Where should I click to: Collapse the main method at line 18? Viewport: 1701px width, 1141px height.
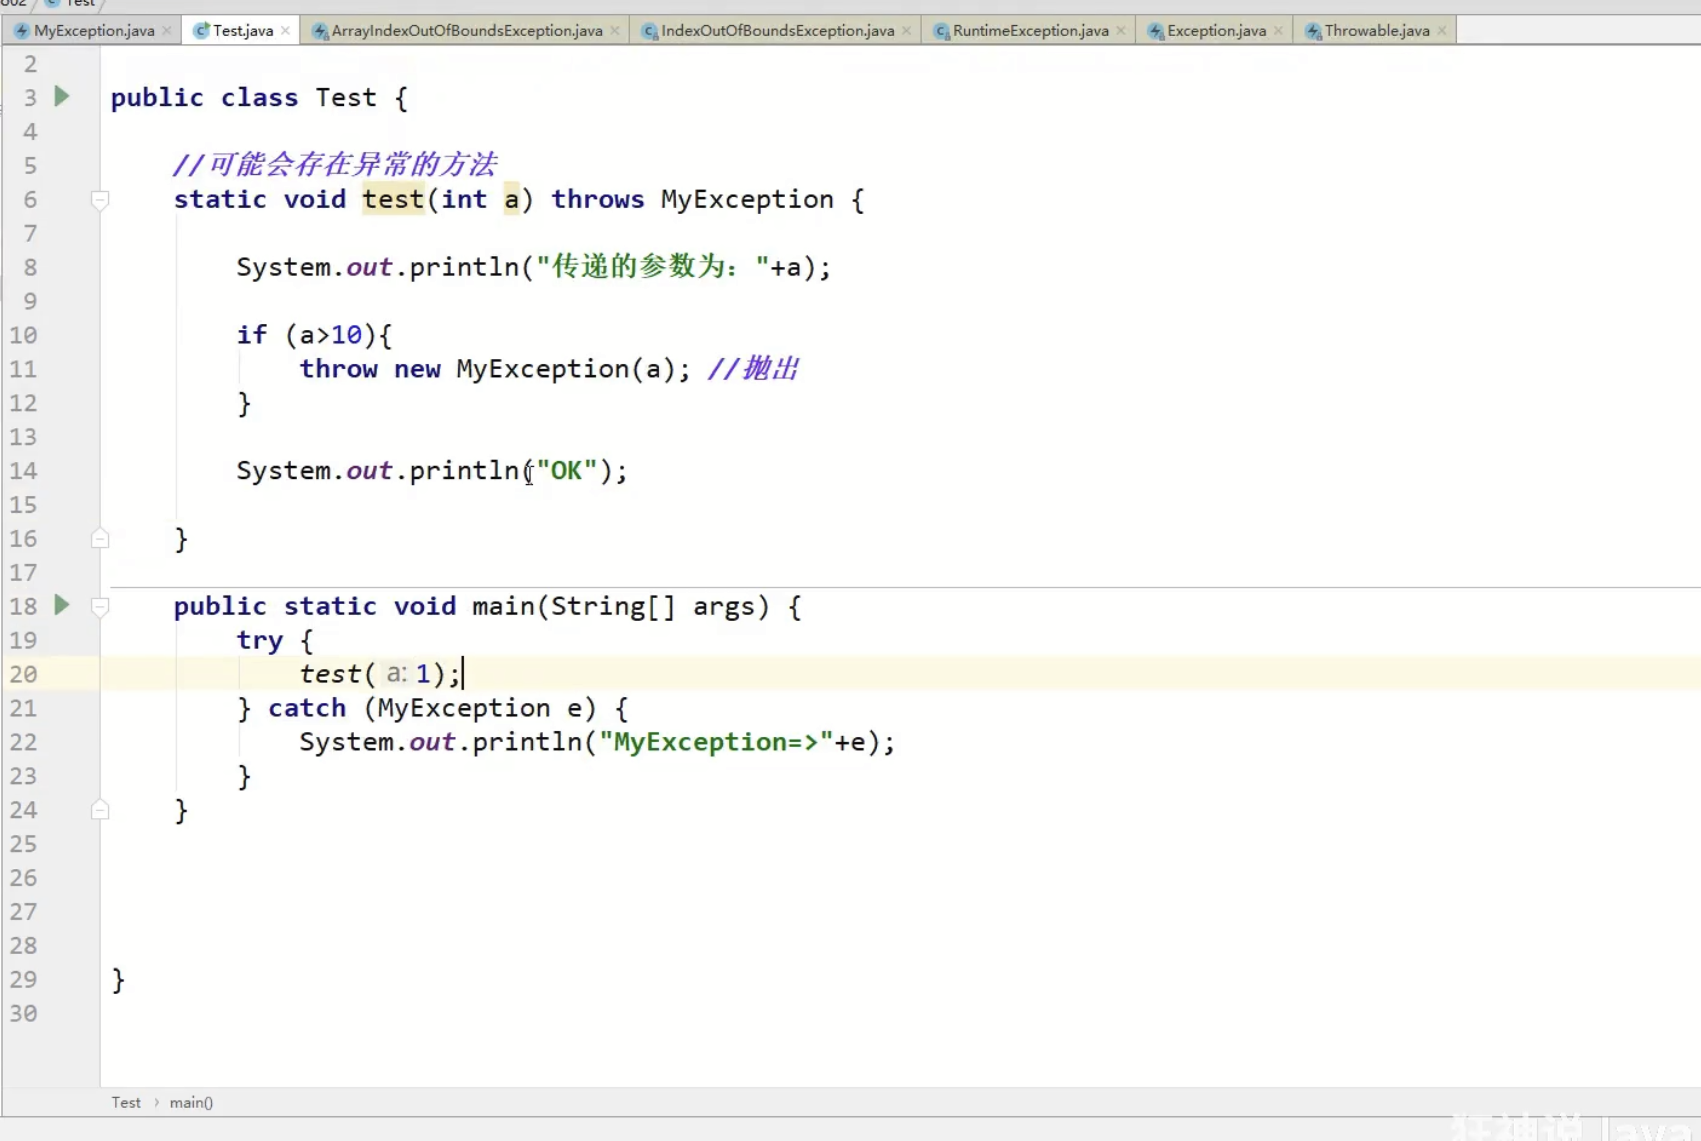[100, 606]
